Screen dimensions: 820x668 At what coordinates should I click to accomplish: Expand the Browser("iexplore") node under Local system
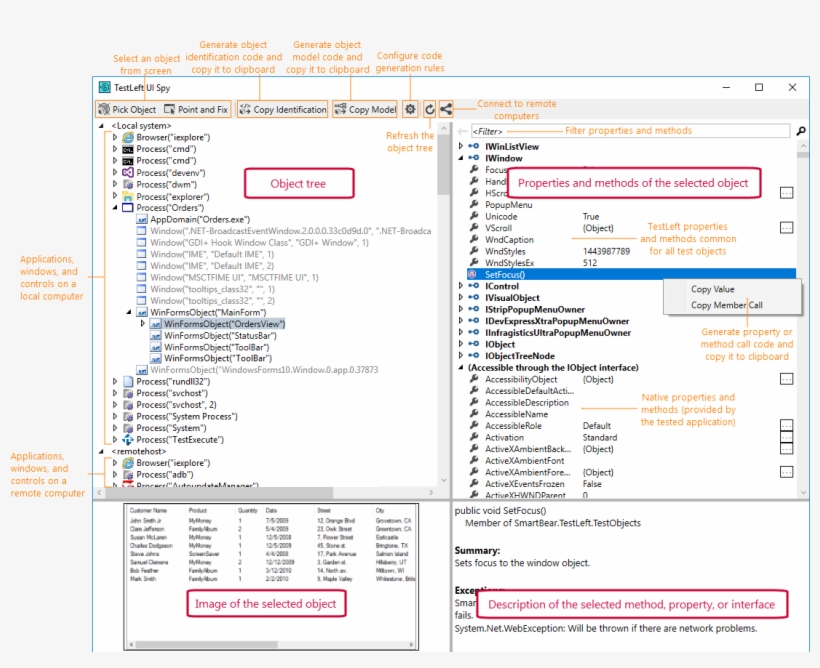(x=115, y=138)
